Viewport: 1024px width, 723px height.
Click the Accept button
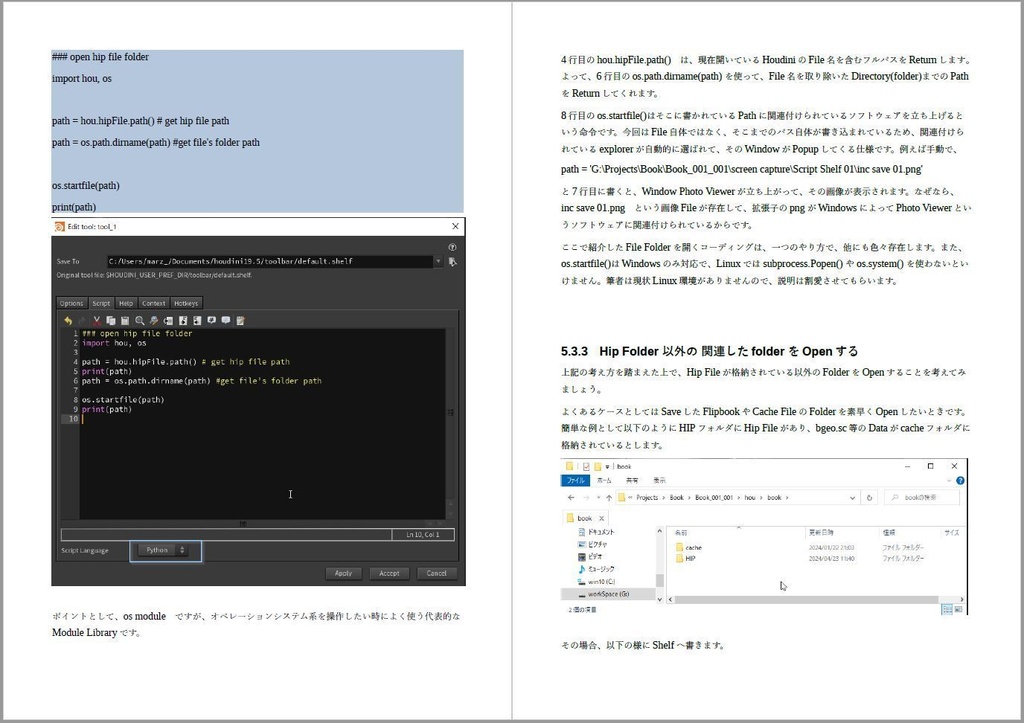(x=389, y=573)
